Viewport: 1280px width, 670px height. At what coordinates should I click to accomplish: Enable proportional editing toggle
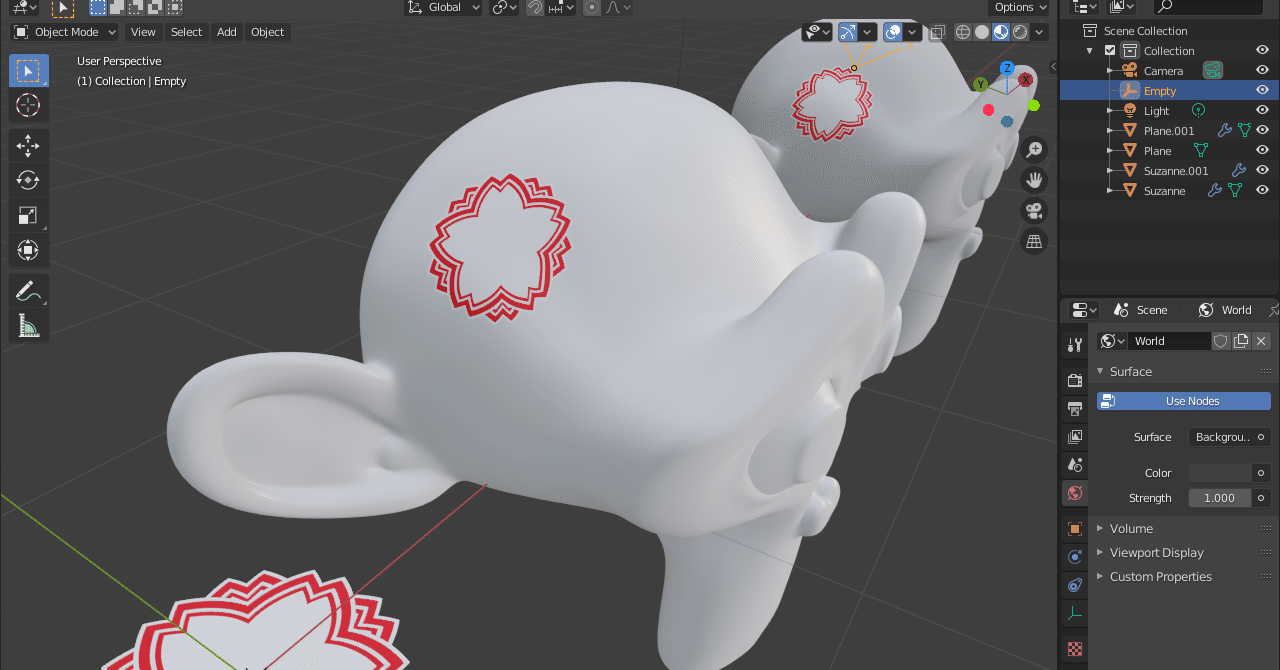[592, 7]
